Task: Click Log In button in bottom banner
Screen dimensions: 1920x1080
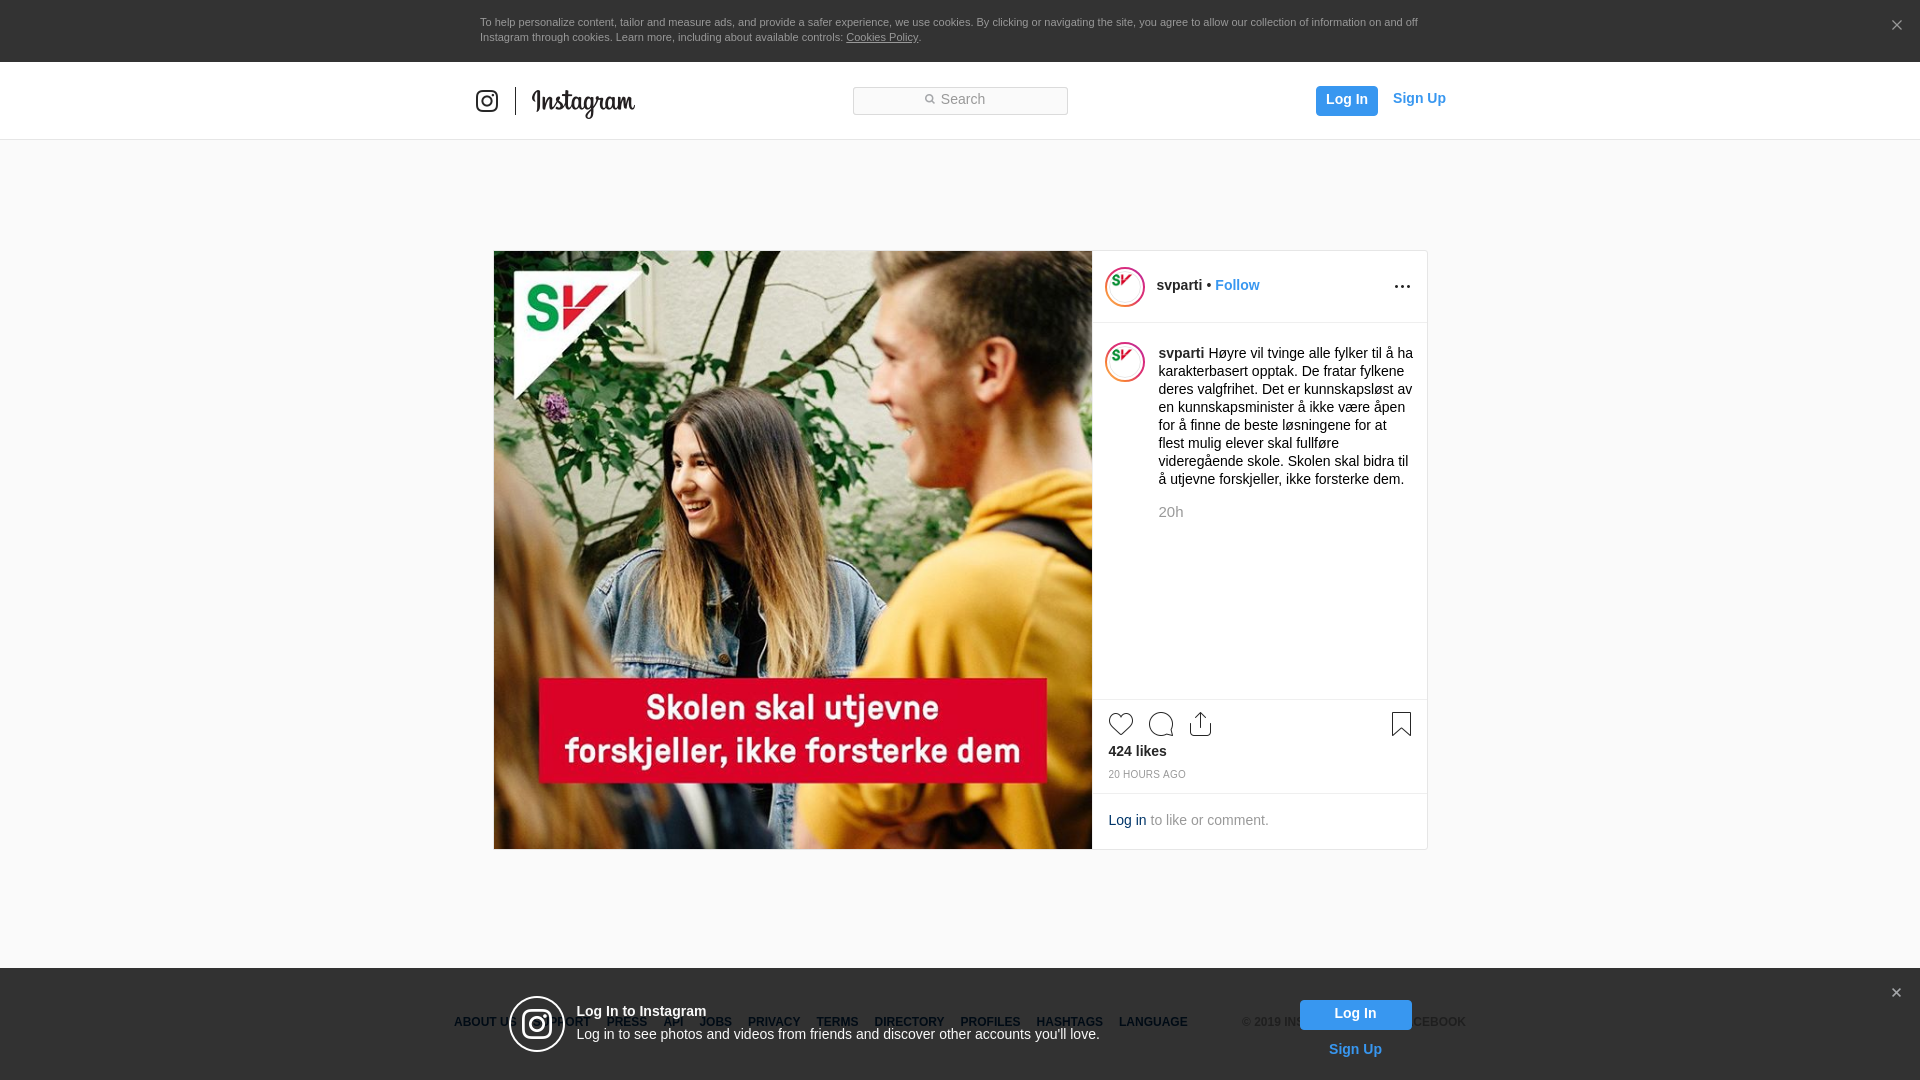Action: (x=1355, y=1015)
